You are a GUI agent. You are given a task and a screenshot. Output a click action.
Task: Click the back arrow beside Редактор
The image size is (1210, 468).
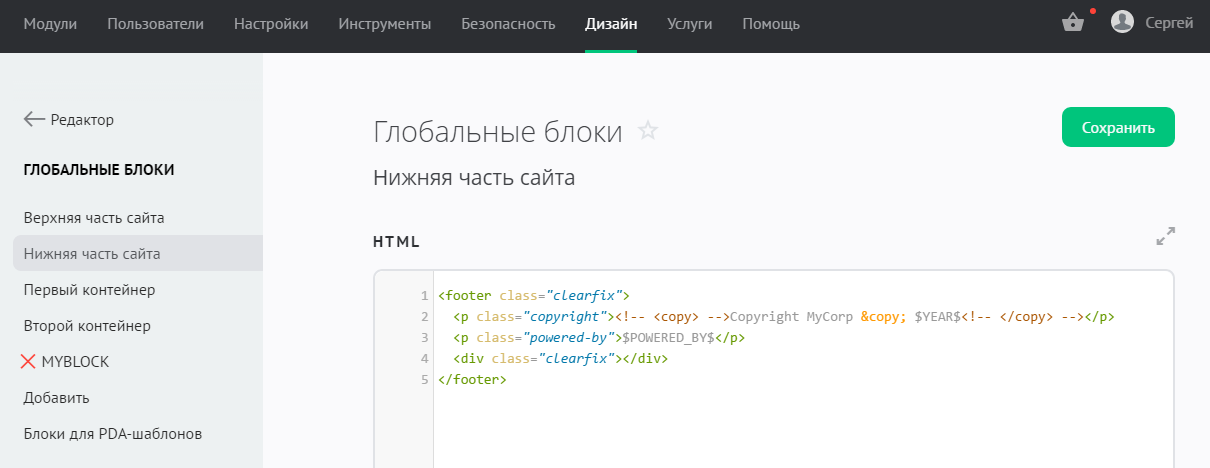34,120
